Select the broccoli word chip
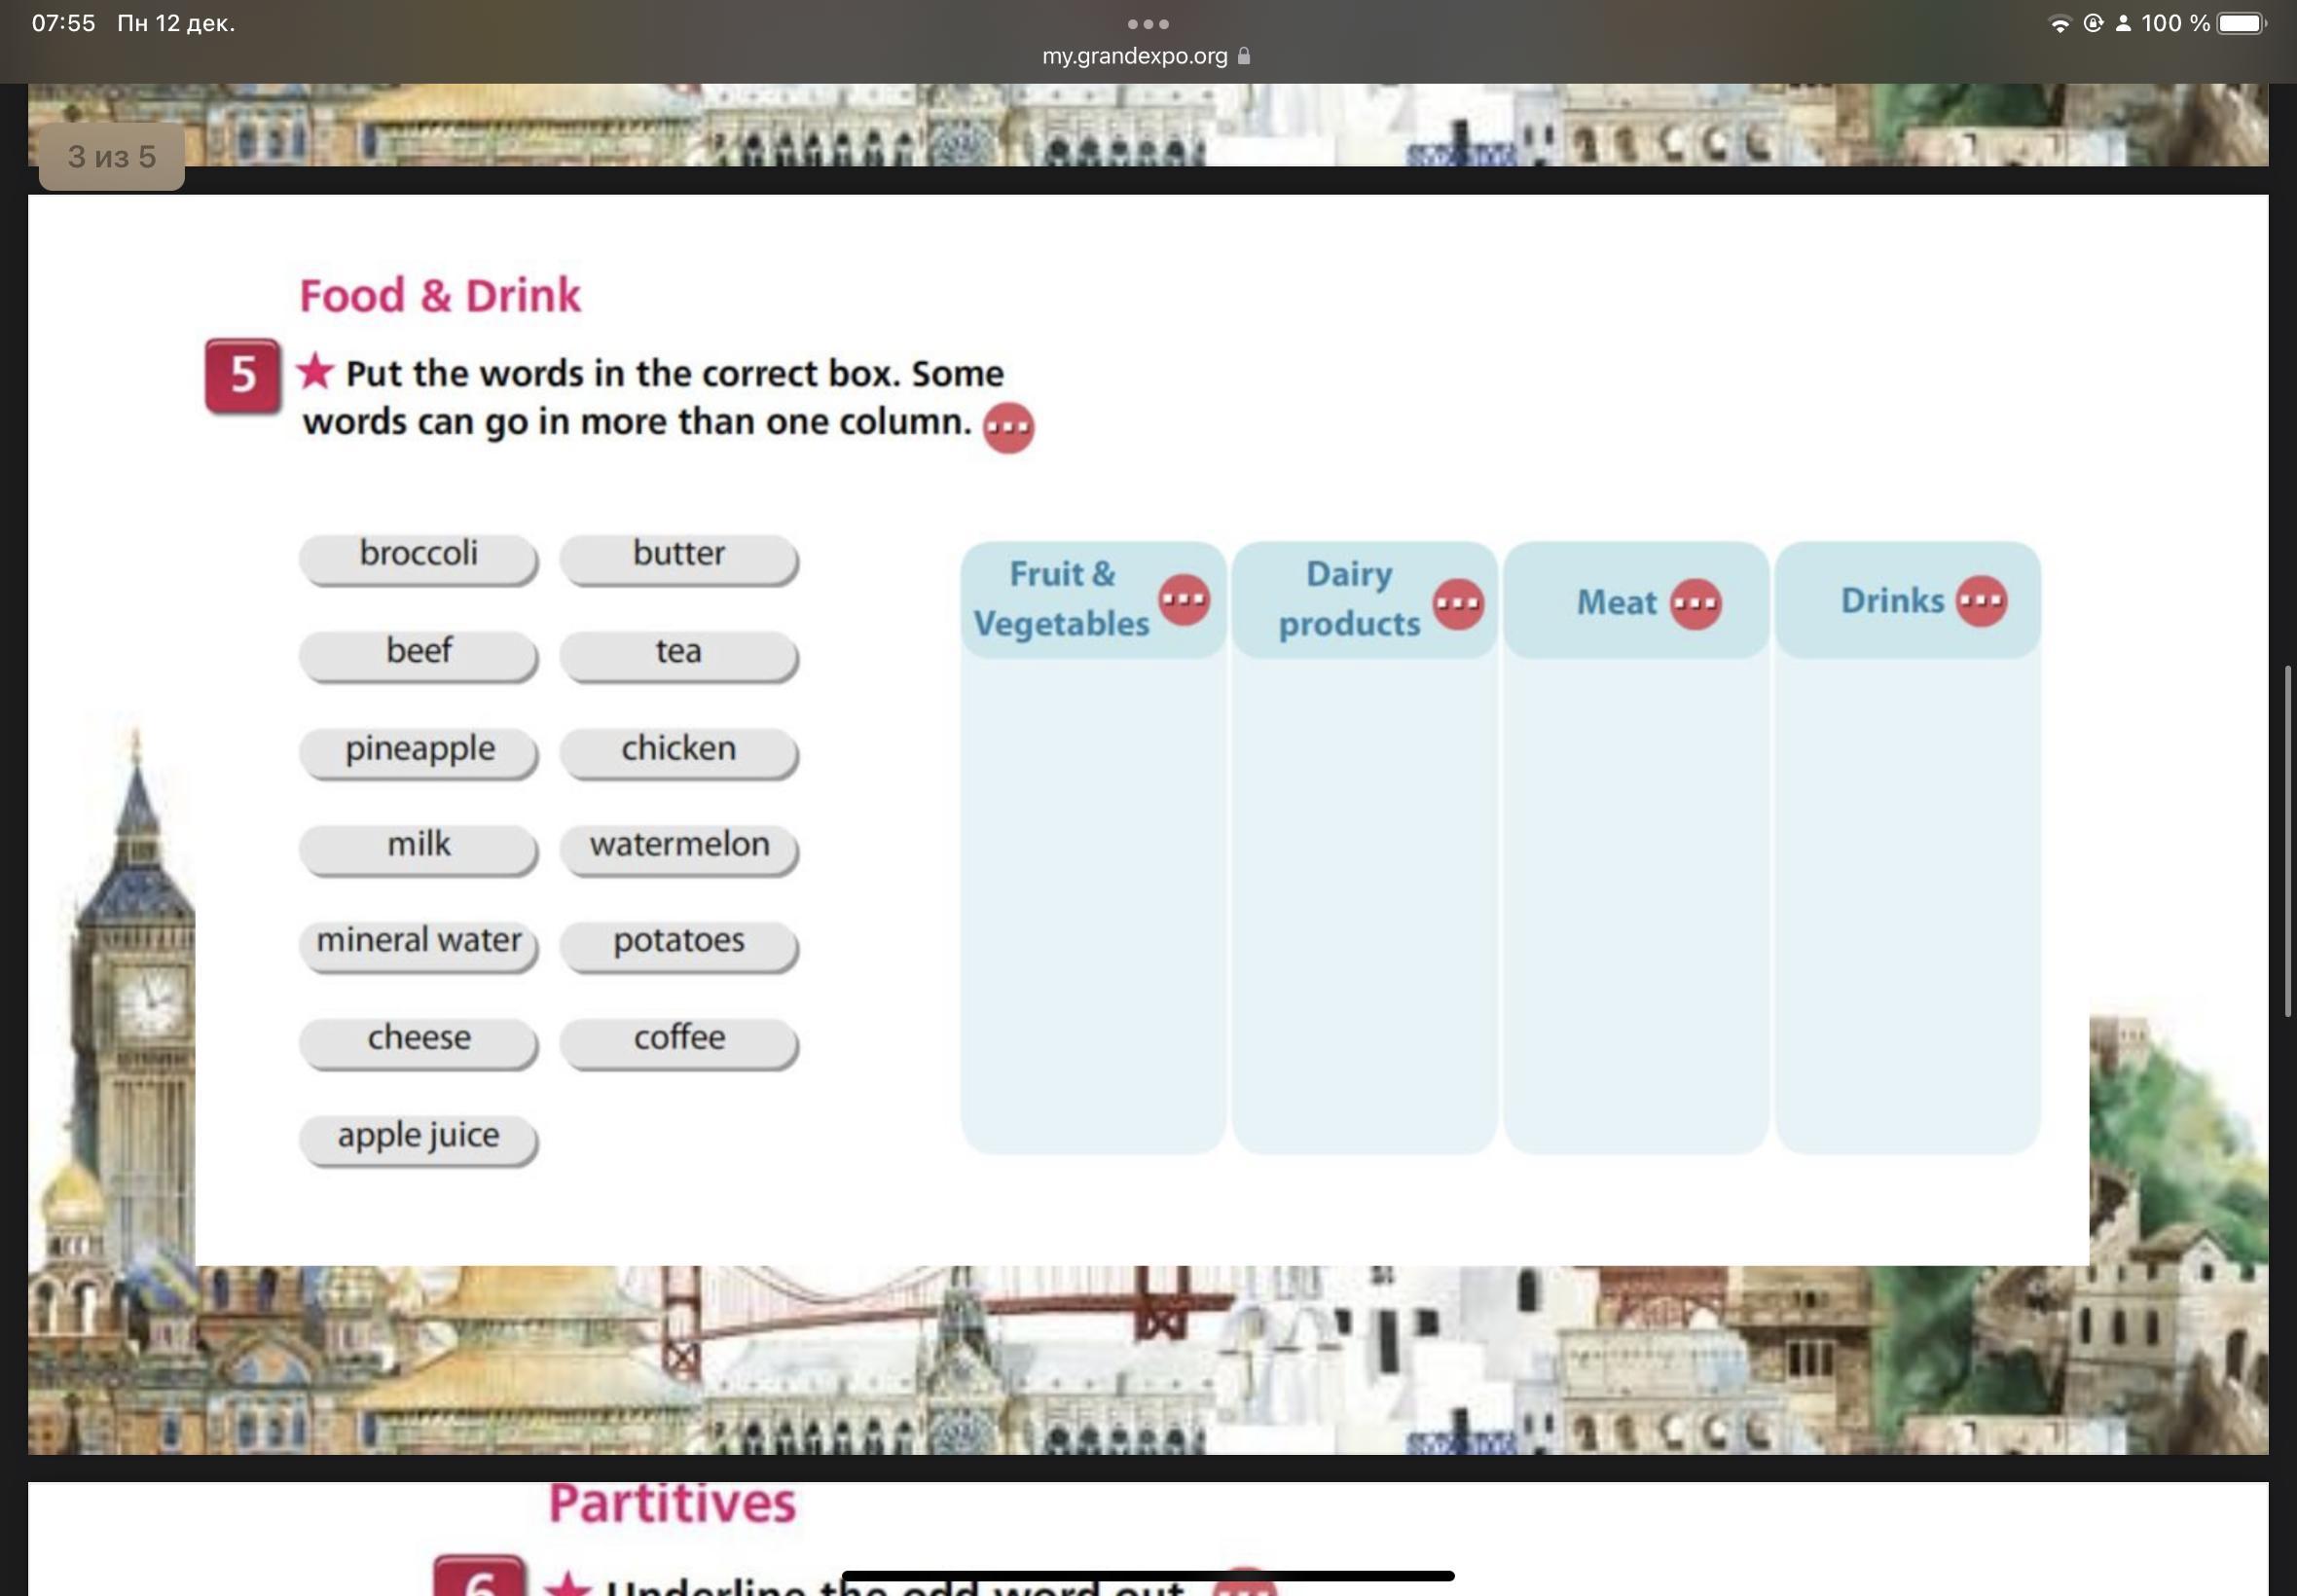2297x1596 pixels. coord(418,556)
